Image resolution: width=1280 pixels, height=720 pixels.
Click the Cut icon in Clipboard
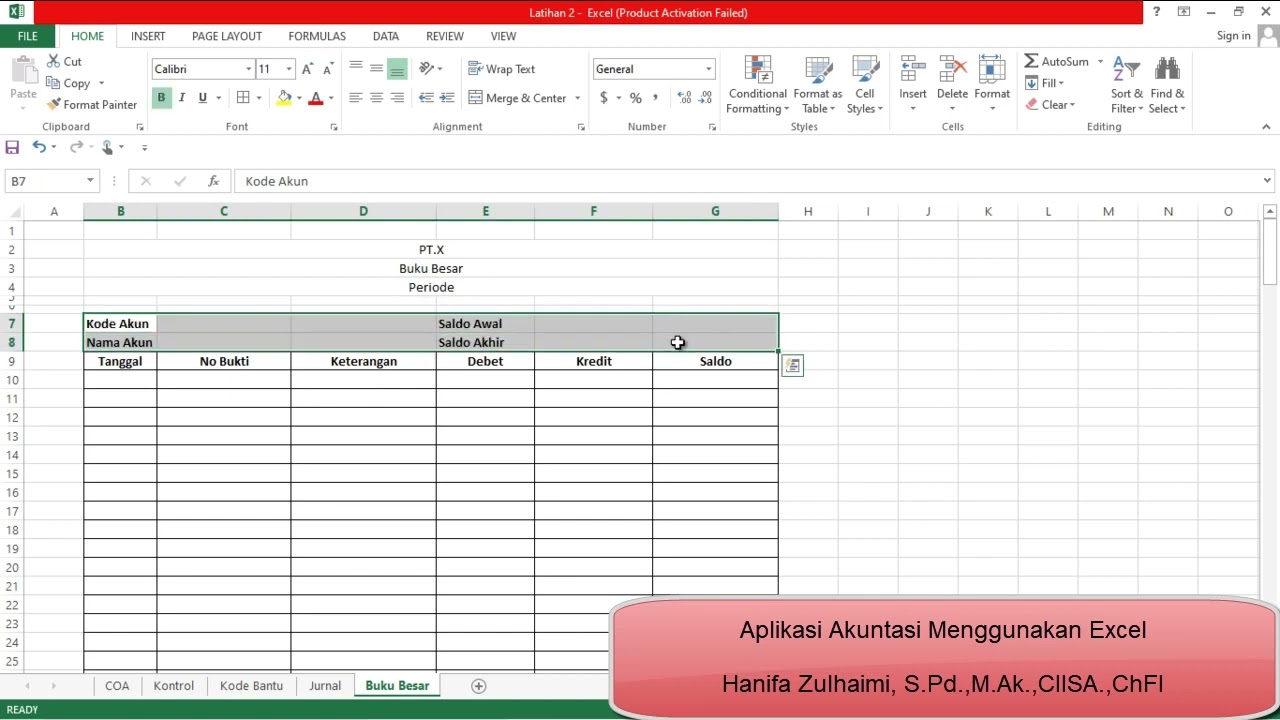[x=54, y=61]
